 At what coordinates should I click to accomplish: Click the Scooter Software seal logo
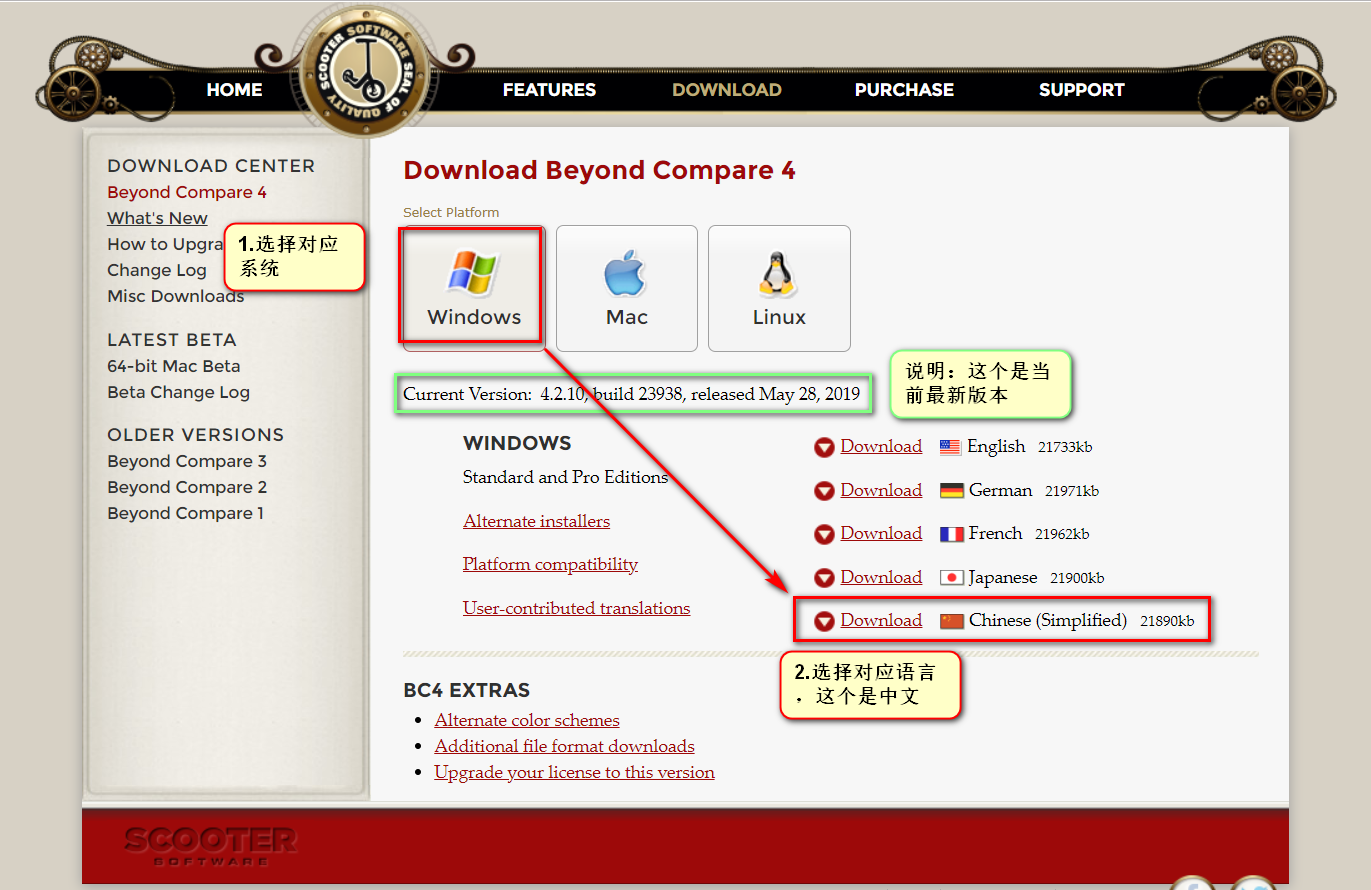365,70
